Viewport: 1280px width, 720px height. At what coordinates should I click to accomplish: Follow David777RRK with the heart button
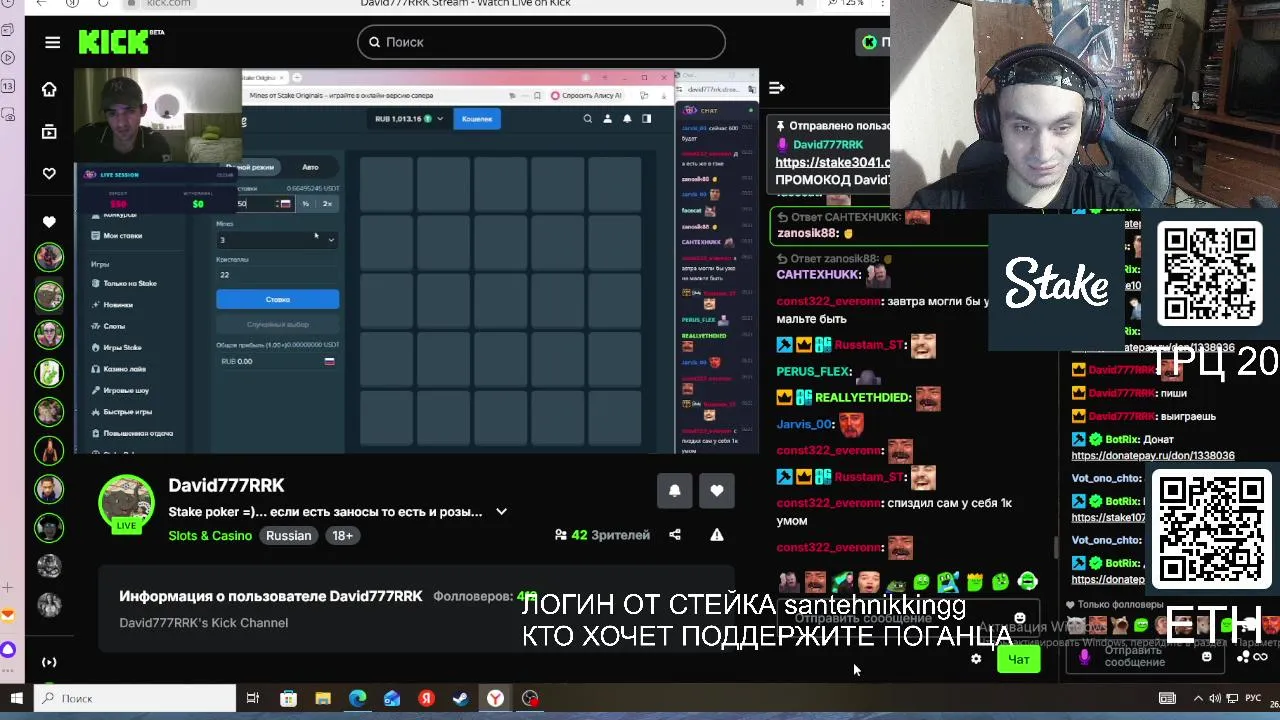coord(717,490)
